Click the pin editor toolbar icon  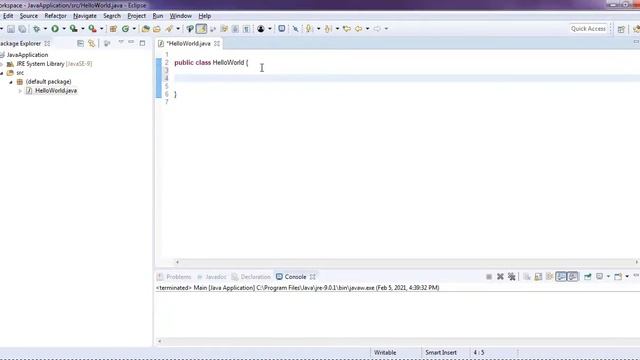[295, 29]
